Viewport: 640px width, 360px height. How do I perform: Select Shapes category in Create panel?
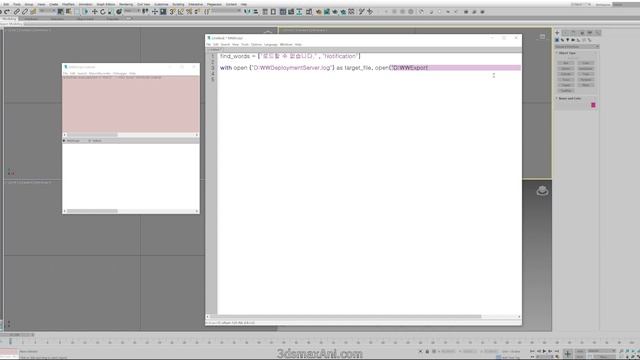pos(562,40)
